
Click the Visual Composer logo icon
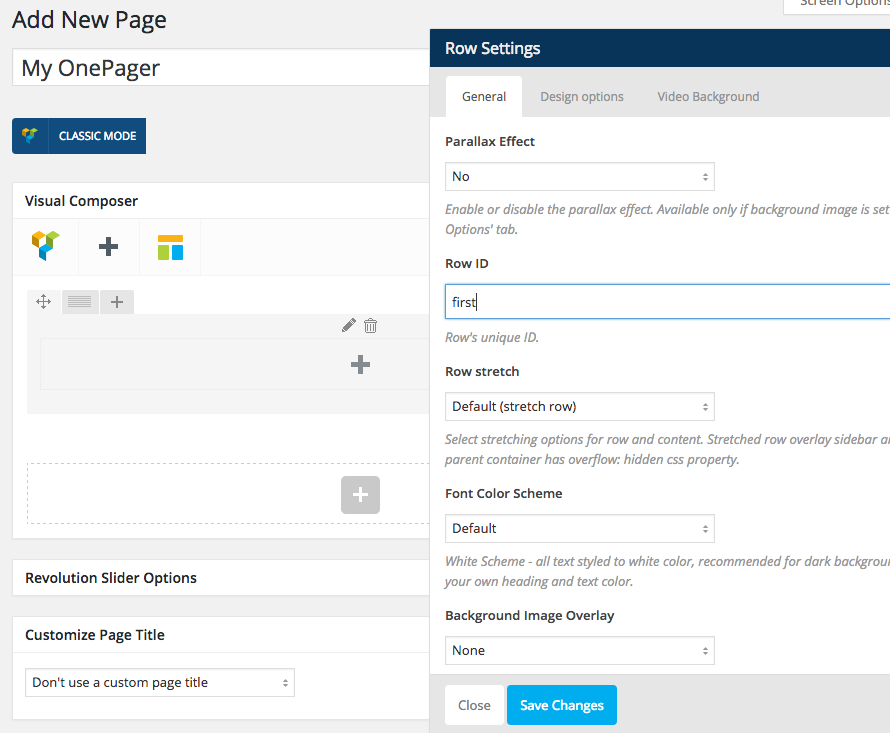coord(46,246)
